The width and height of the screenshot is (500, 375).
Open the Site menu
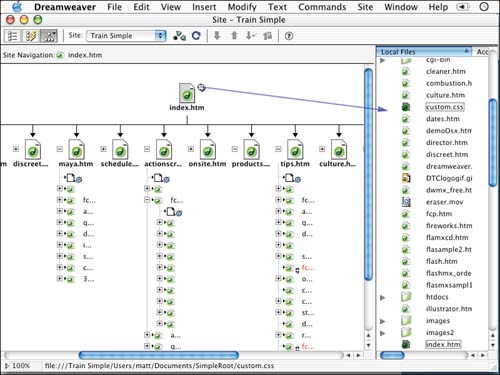(x=365, y=7)
